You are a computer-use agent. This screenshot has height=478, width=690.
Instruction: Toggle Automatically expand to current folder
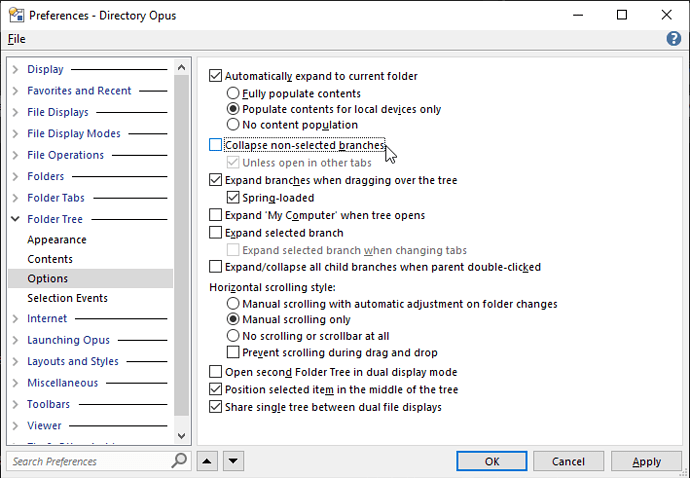click(x=215, y=76)
